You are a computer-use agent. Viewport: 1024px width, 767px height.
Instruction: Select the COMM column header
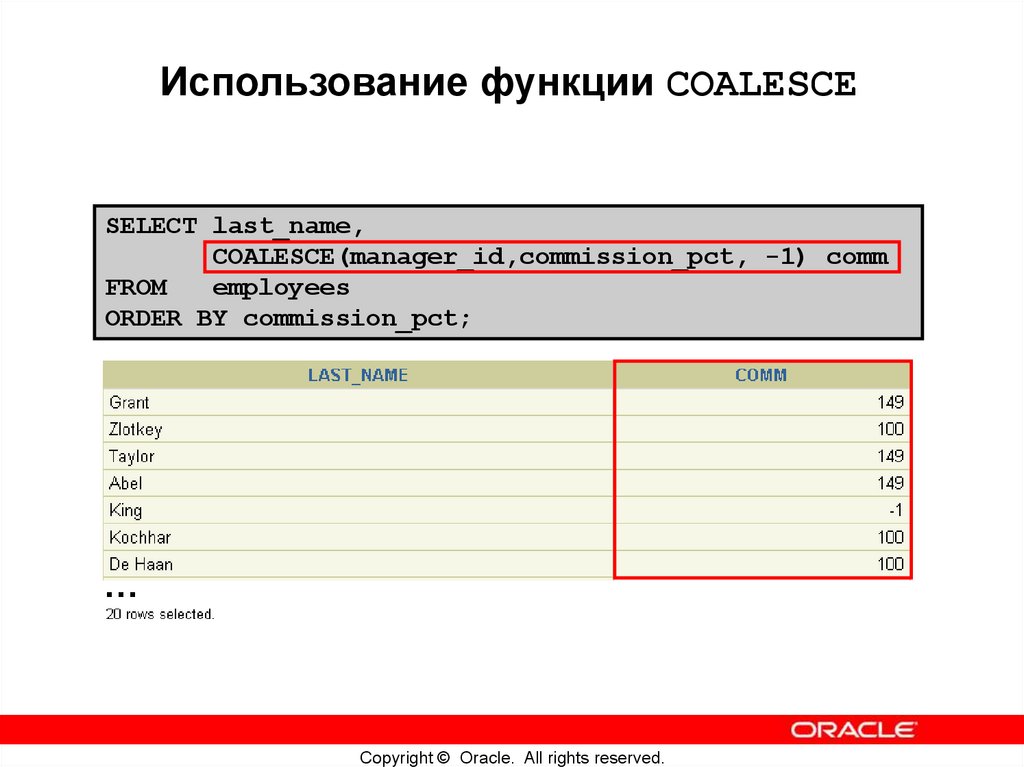point(763,375)
